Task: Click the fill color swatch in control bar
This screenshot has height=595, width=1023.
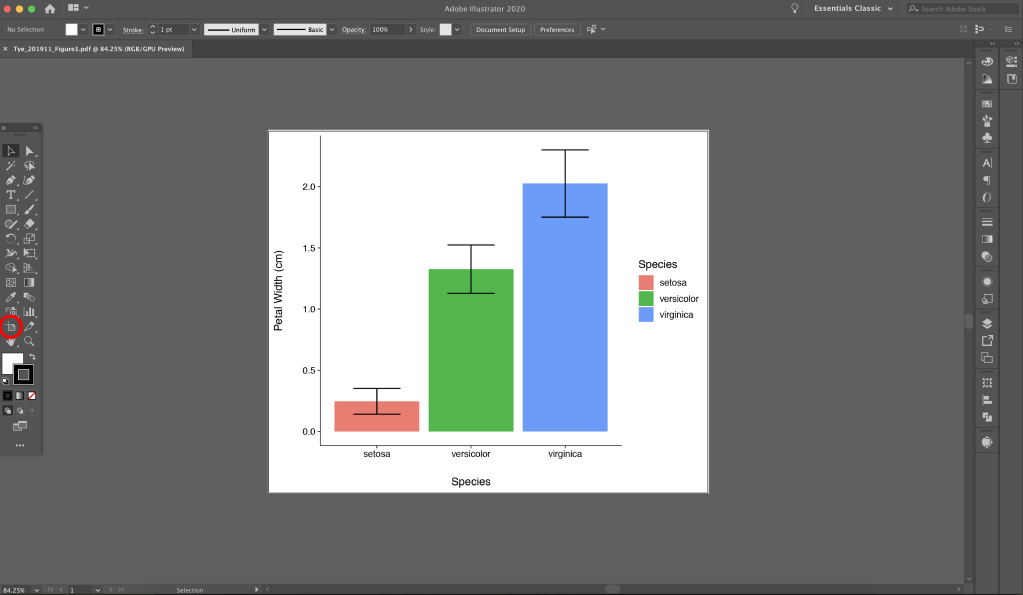Action: point(72,30)
